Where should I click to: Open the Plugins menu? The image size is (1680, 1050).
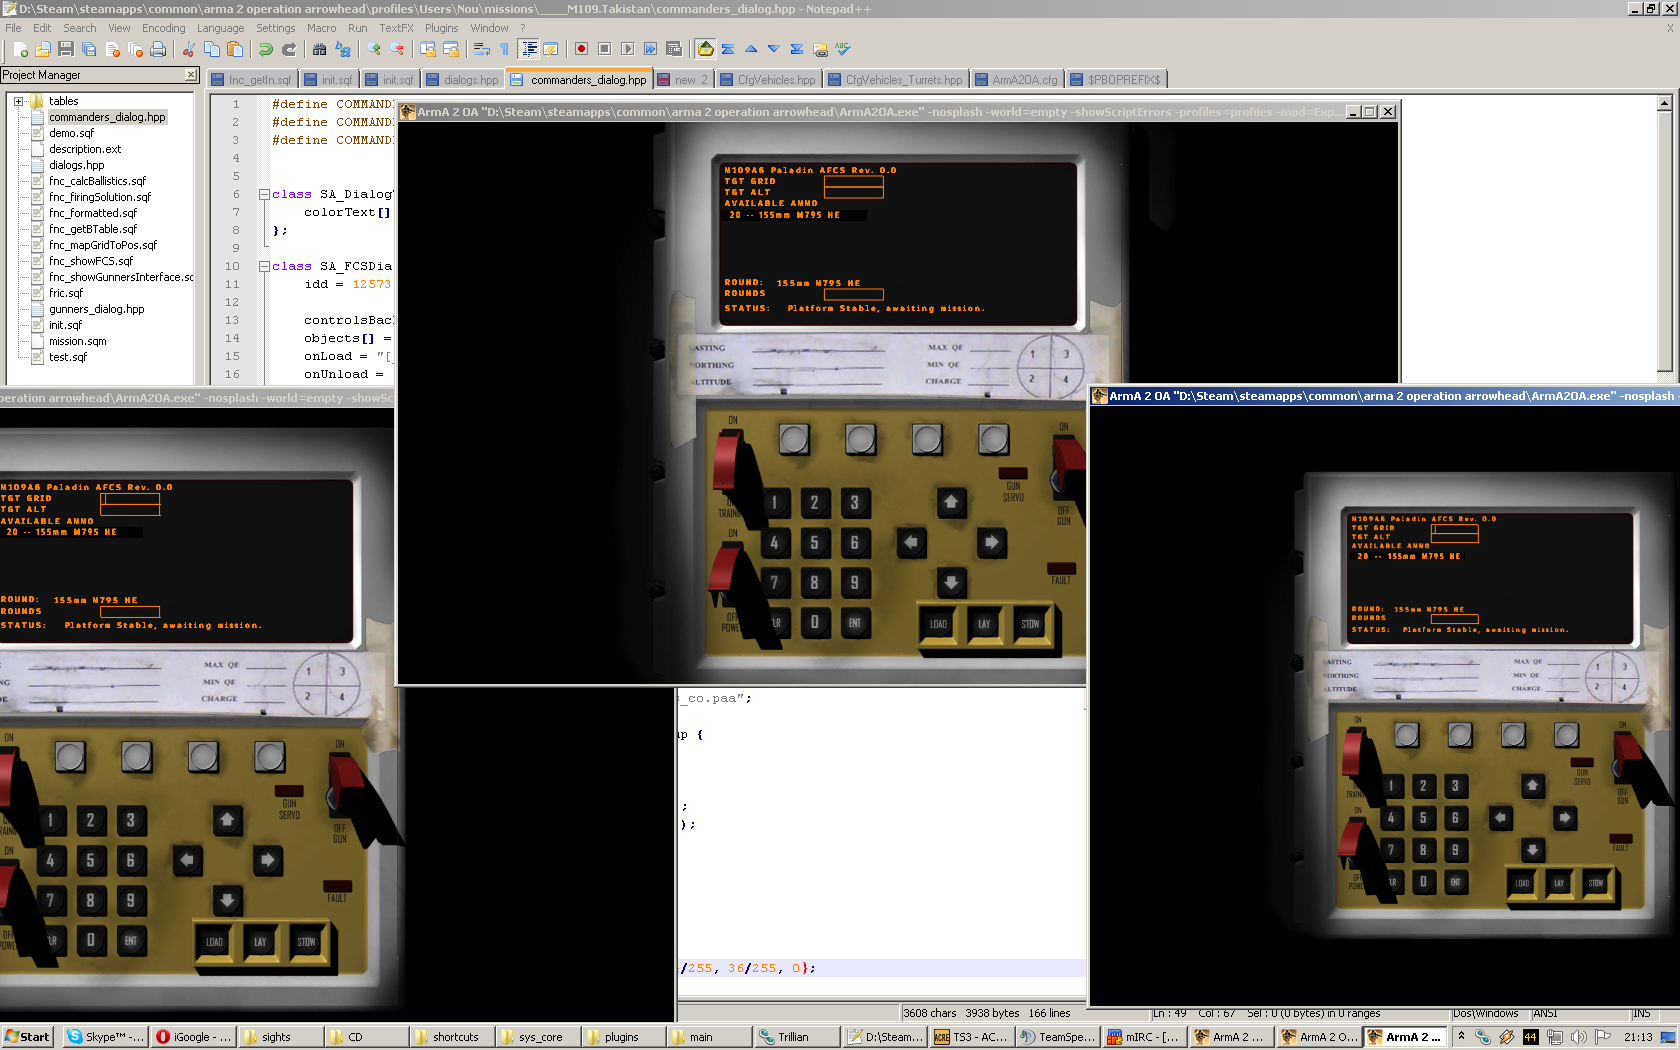[x=441, y=28]
